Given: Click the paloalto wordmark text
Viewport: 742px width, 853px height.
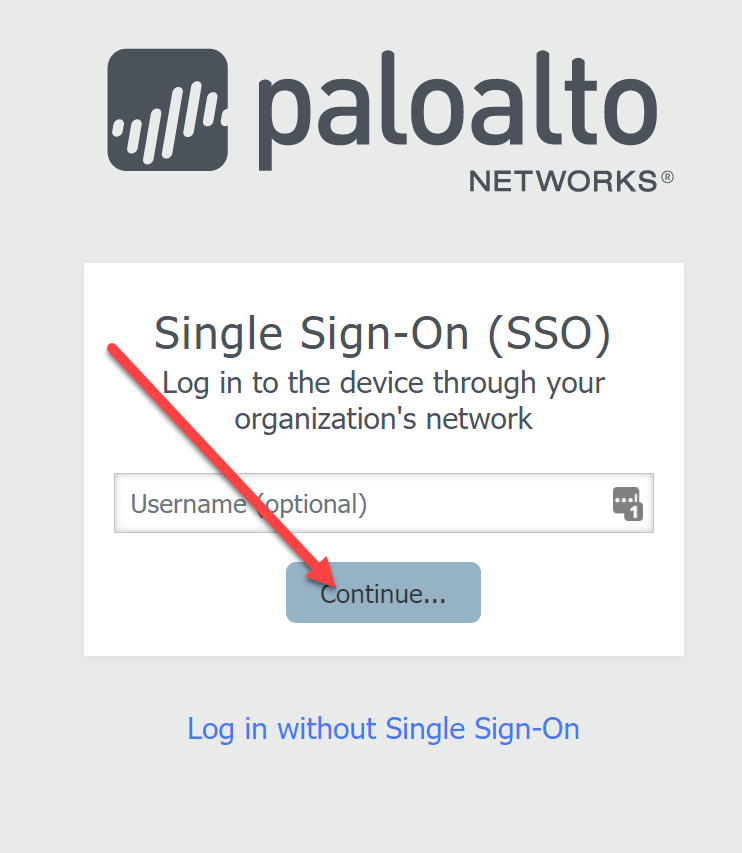Looking at the screenshot, I should 457,110.
